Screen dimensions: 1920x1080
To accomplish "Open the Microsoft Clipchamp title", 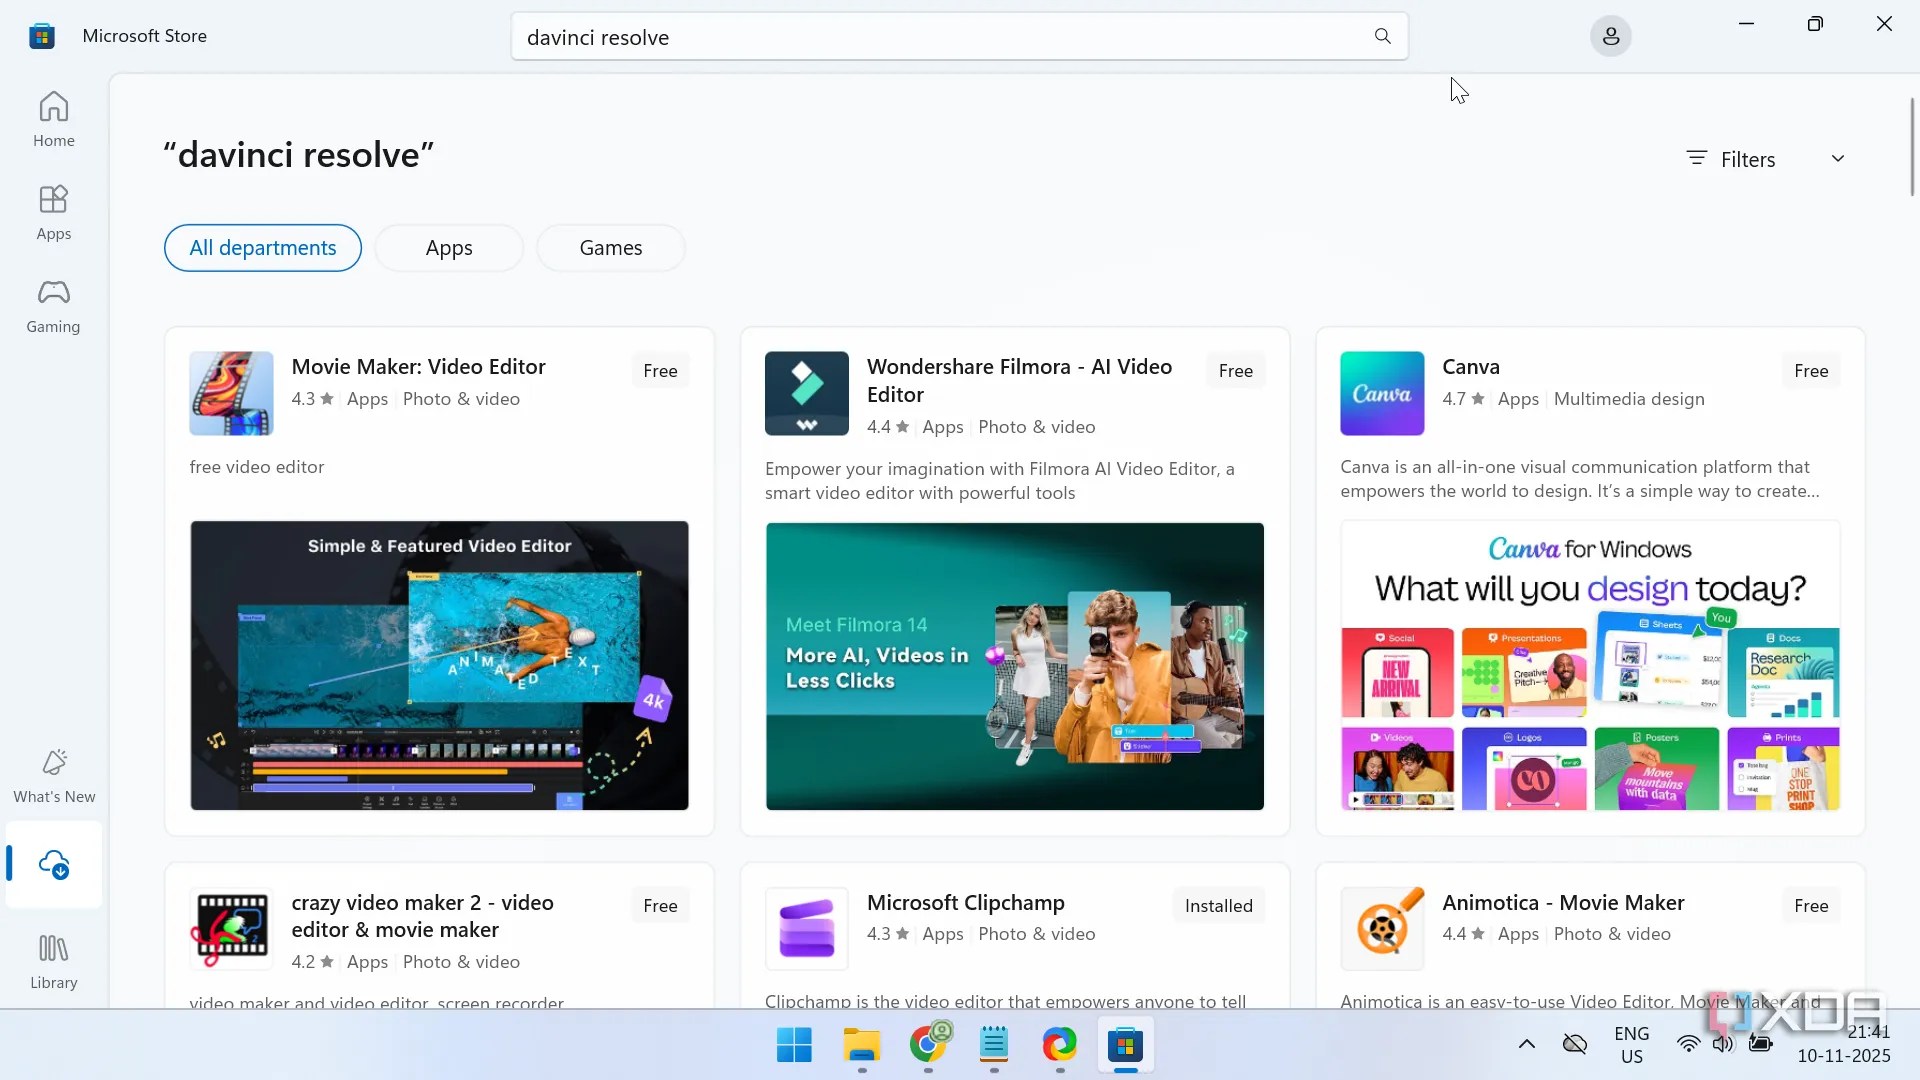I will click(x=965, y=903).
